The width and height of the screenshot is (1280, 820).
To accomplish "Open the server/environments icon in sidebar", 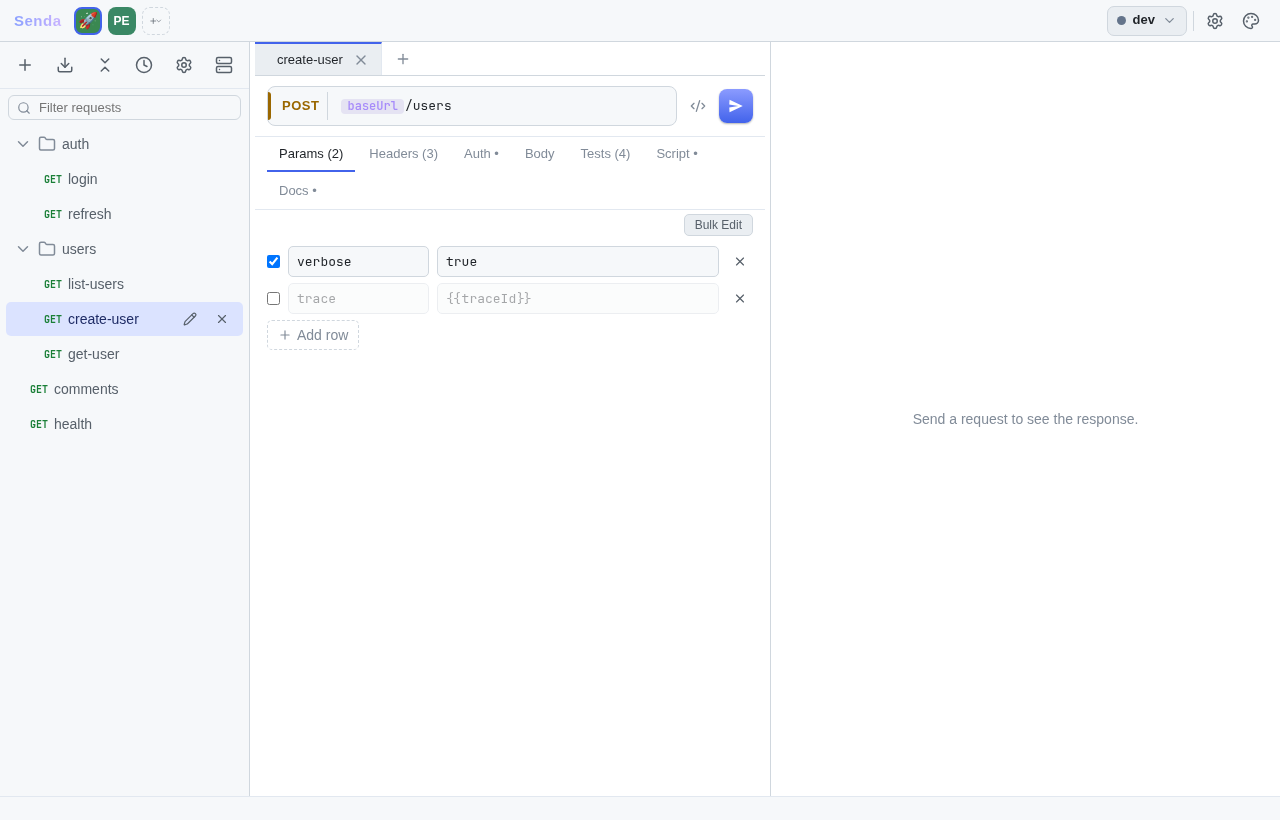I will (x=224, y=65).
